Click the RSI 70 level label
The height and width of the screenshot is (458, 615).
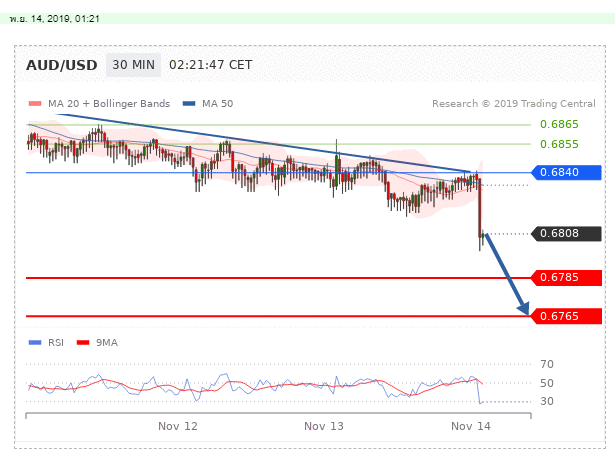(x=547, y=364)
